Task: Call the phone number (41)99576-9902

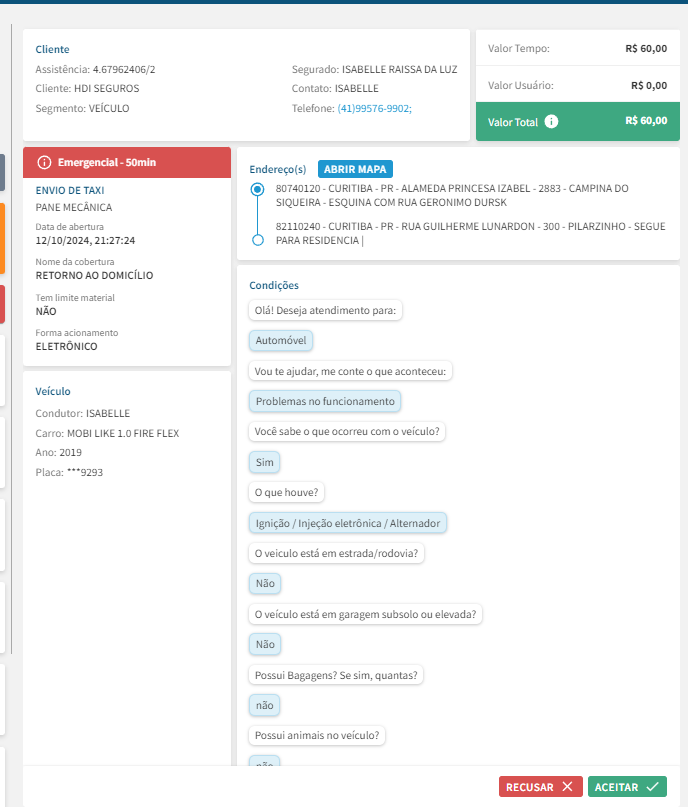Action: tap(374, 108)
